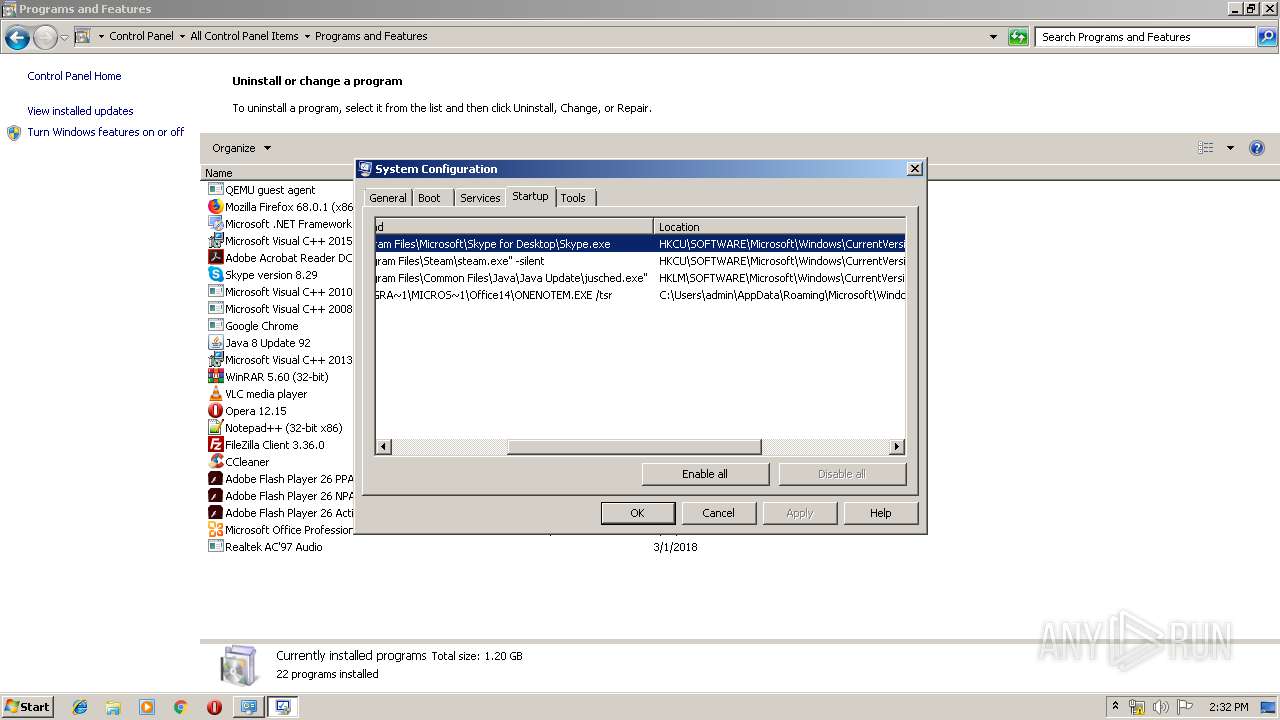Select Java 8 Update 92 icon

click(215, 342)
